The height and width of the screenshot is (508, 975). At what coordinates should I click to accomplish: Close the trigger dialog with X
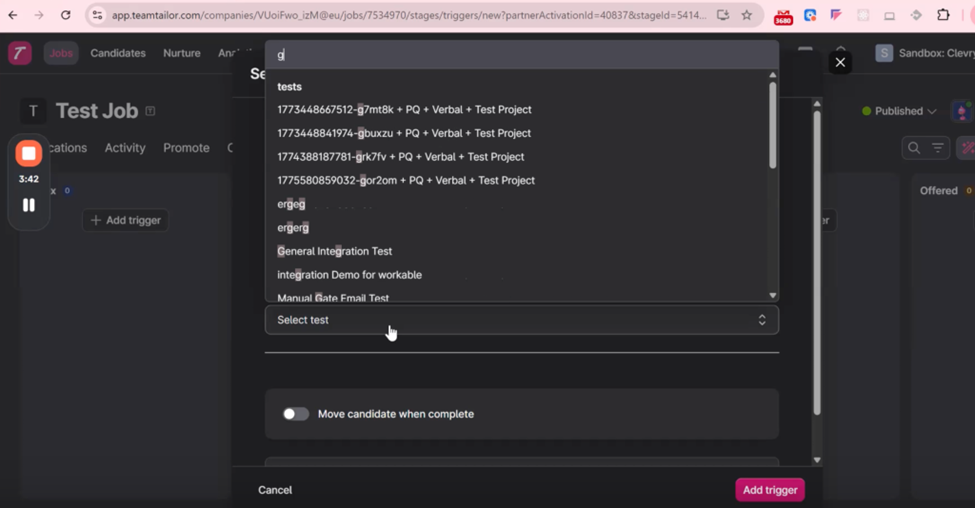coord(840,62)
